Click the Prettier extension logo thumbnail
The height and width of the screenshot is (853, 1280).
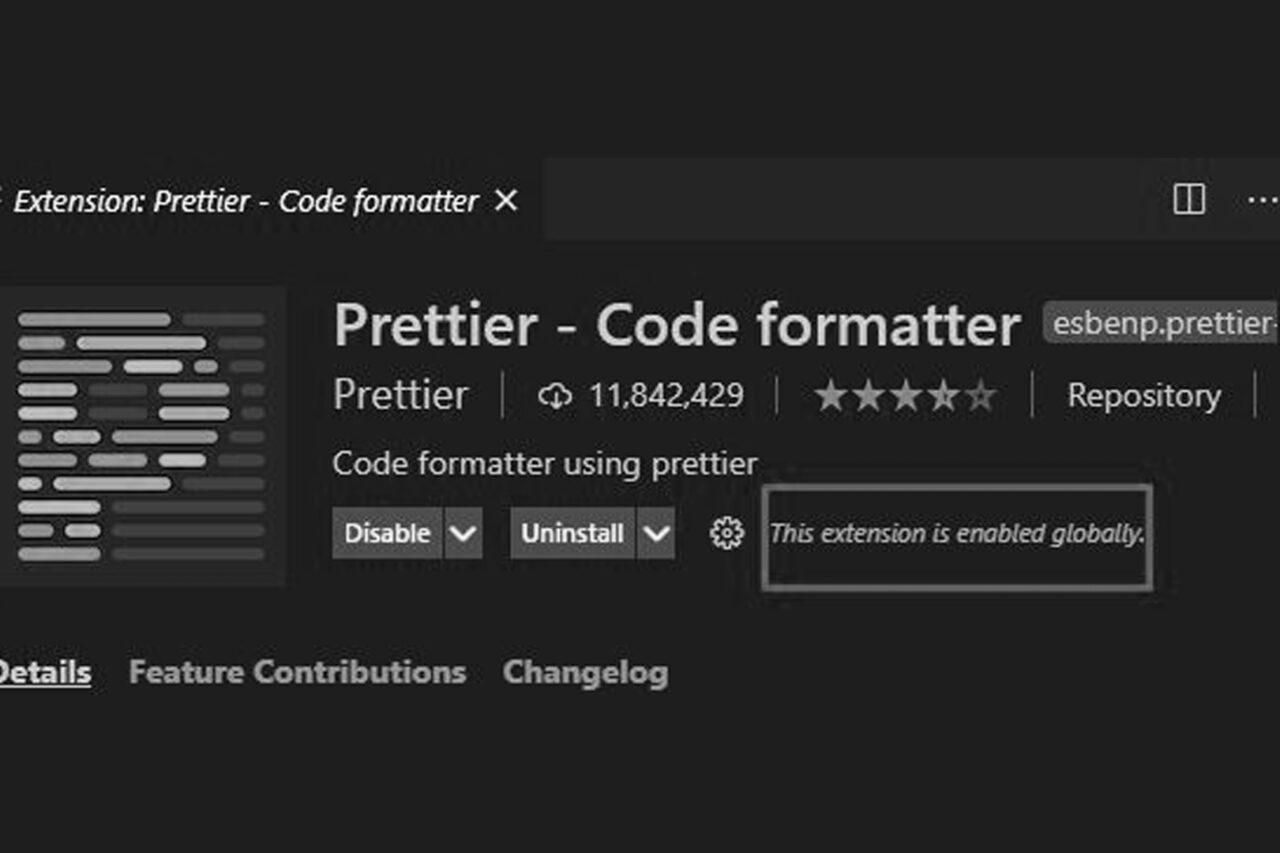point(141,436)
